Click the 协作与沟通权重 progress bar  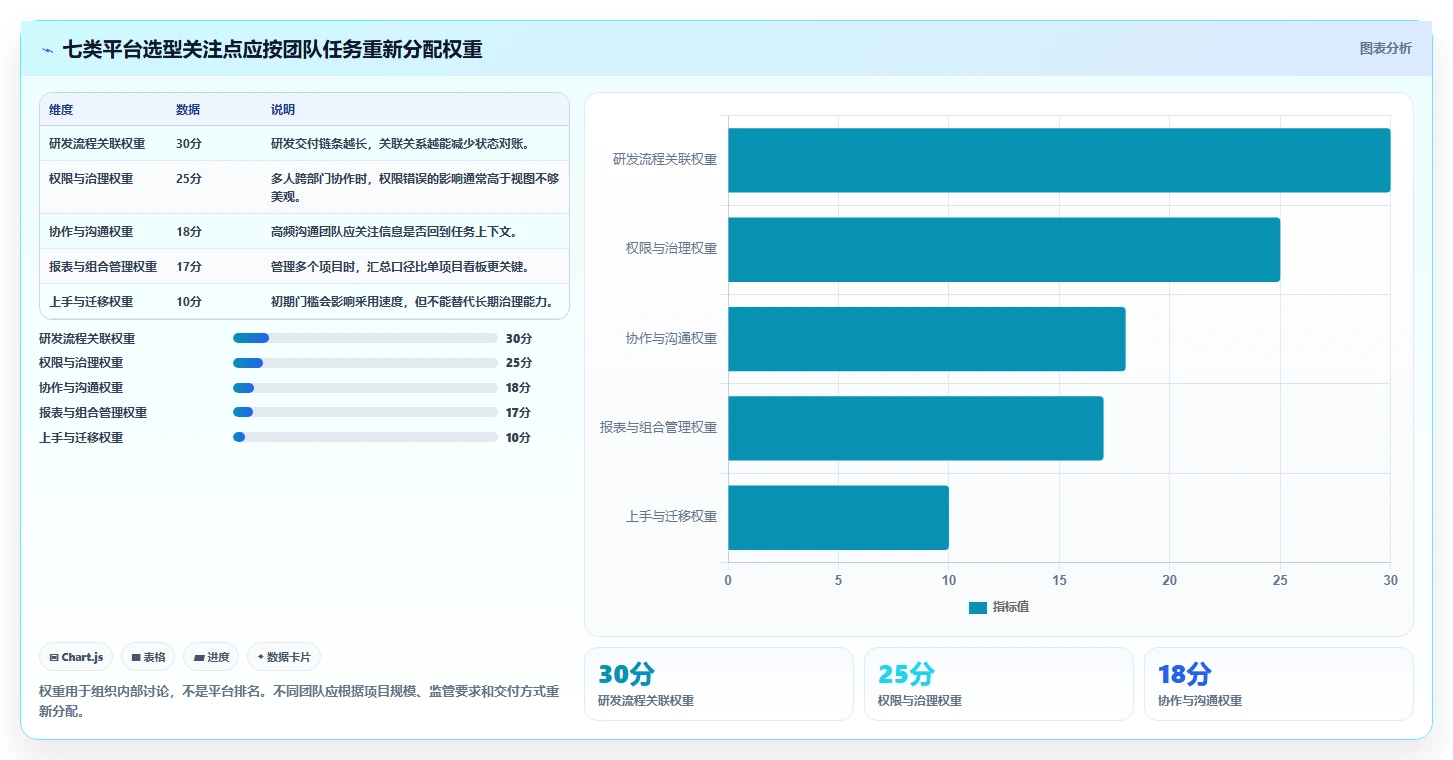[365, 388]
